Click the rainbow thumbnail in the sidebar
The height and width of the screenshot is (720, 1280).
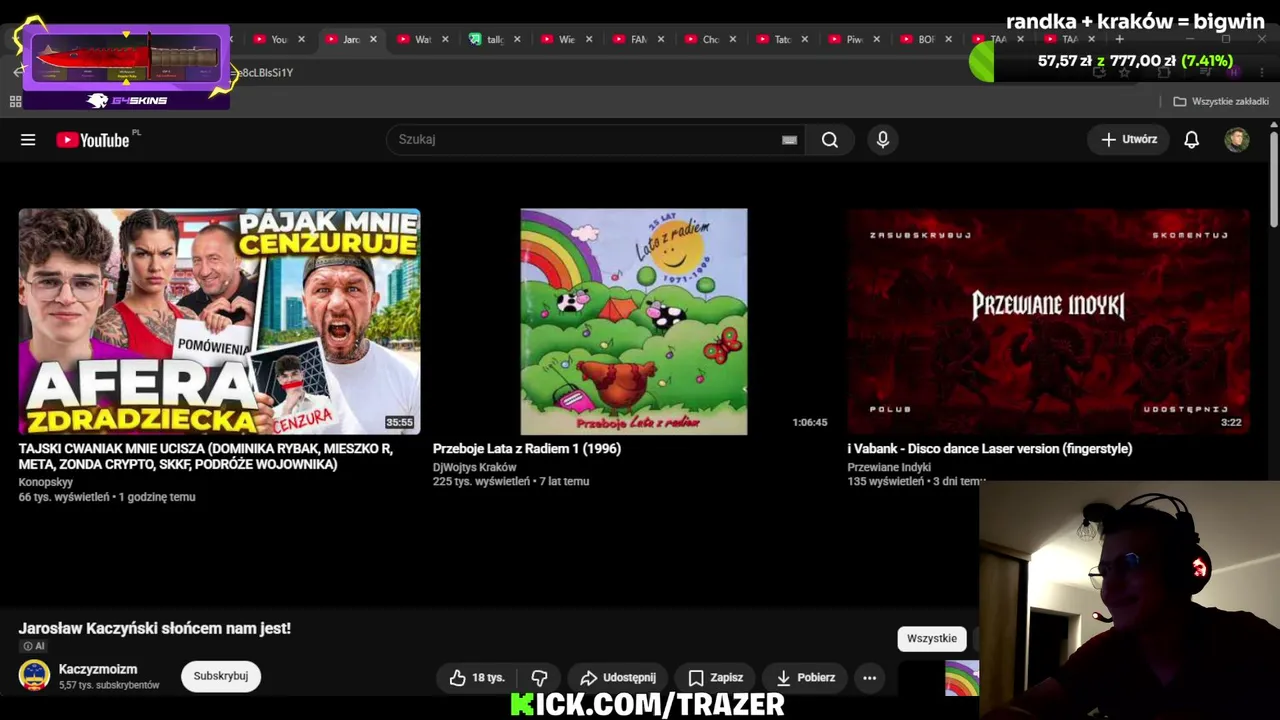[x=962, y=678]
